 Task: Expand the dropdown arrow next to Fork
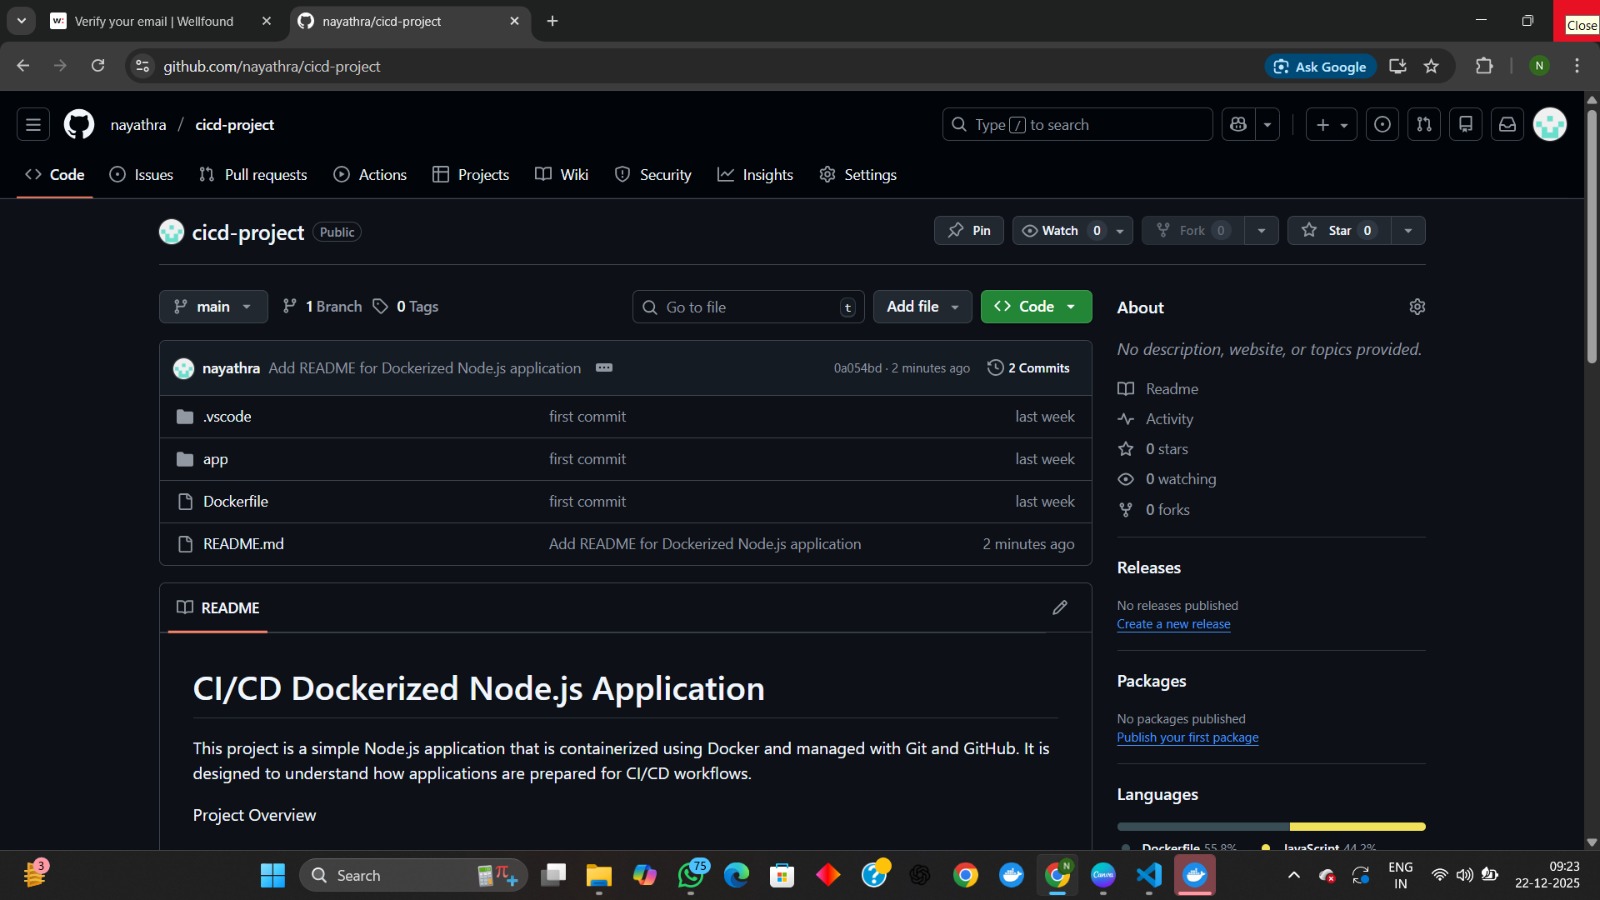1262,231
